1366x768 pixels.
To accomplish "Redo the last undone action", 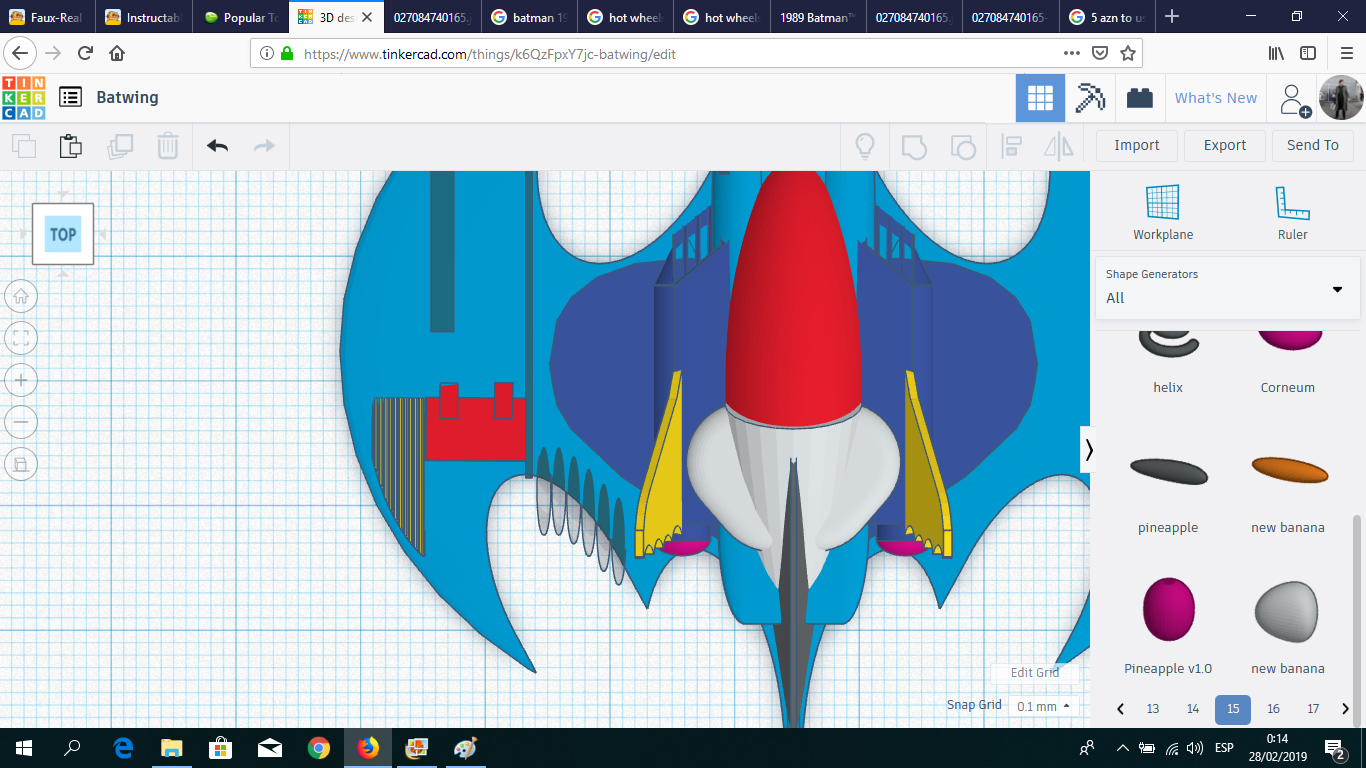I will point(264,146).
